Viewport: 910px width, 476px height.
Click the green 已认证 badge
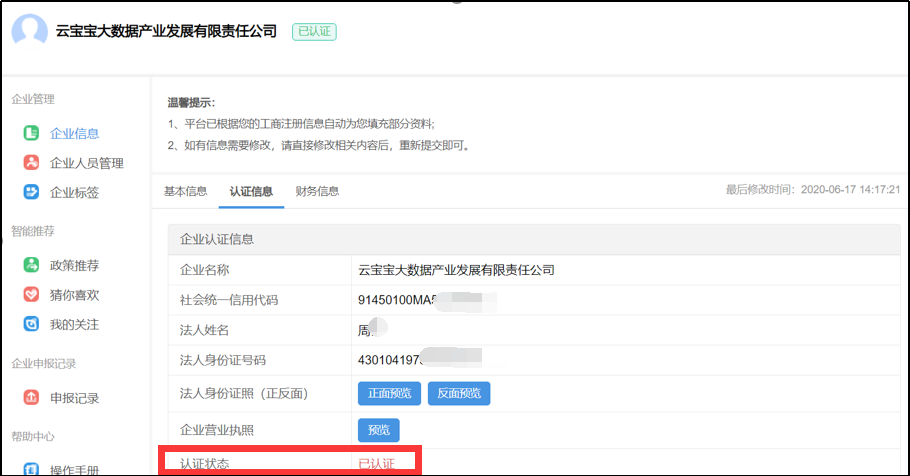pyautogui.click(x=314, y=32)
